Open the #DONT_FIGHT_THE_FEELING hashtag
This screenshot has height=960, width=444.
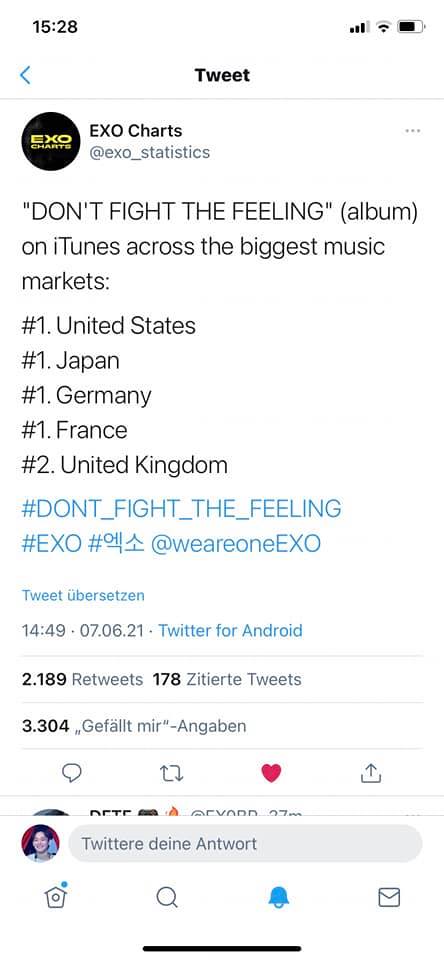coord(182,508)
